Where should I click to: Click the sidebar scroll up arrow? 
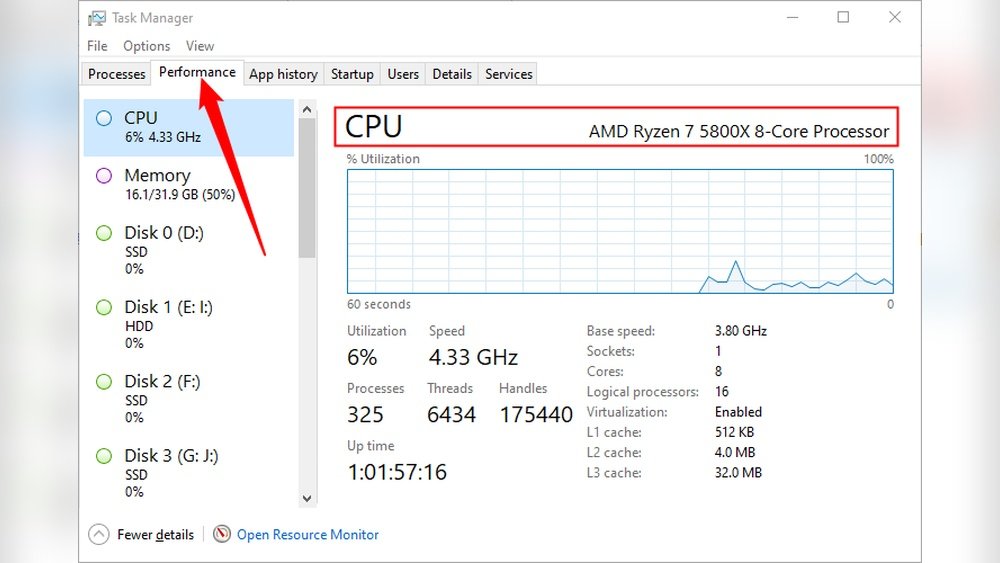[x=306, y=108]
